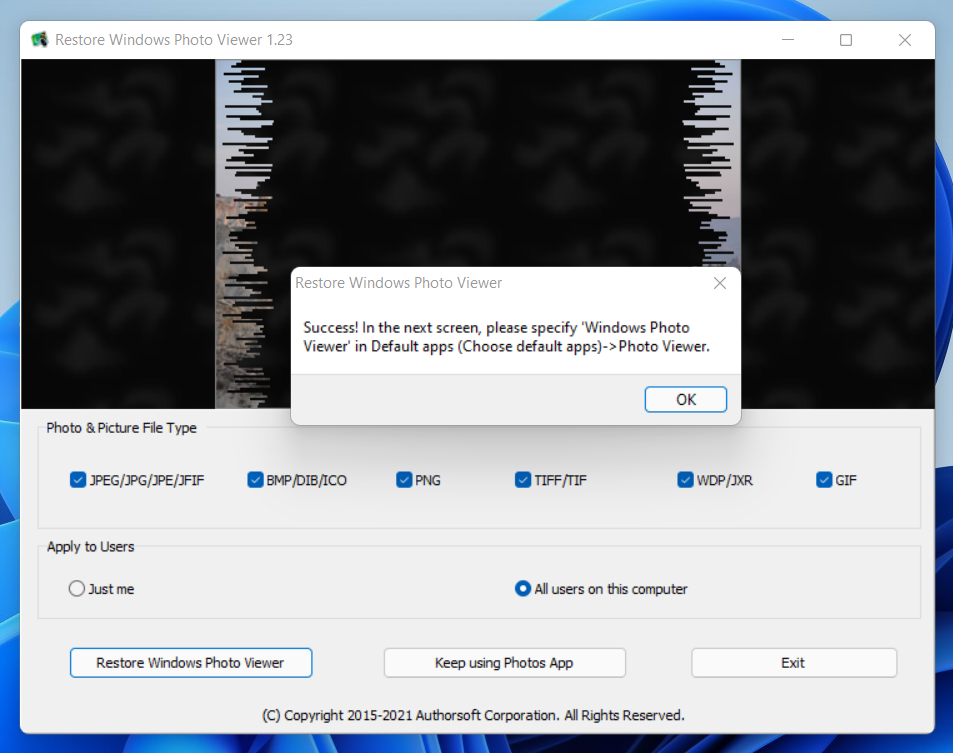Select All users on this computer

pos(523,588)
